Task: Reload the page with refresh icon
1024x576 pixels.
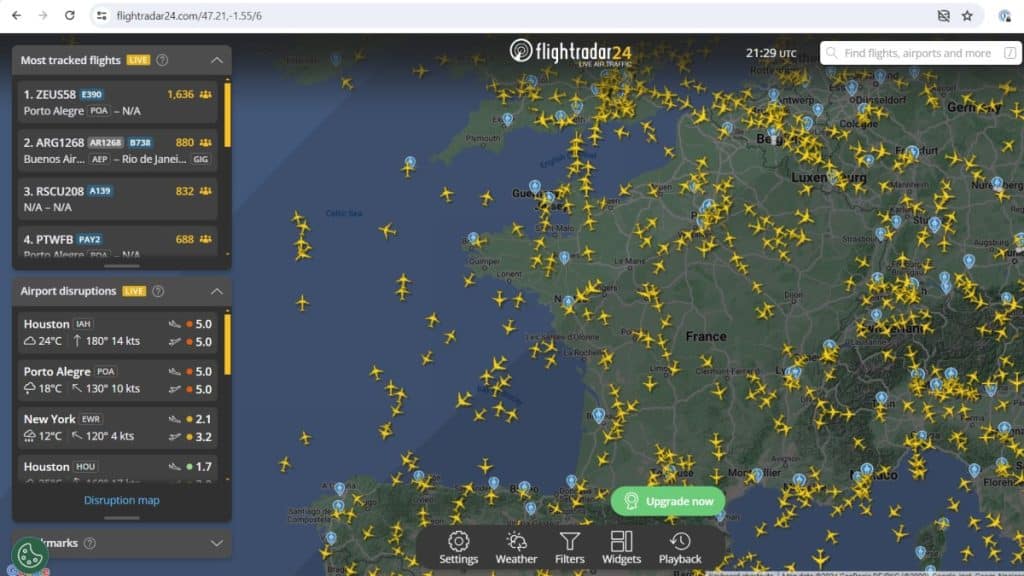Action: tap(70, 16)
